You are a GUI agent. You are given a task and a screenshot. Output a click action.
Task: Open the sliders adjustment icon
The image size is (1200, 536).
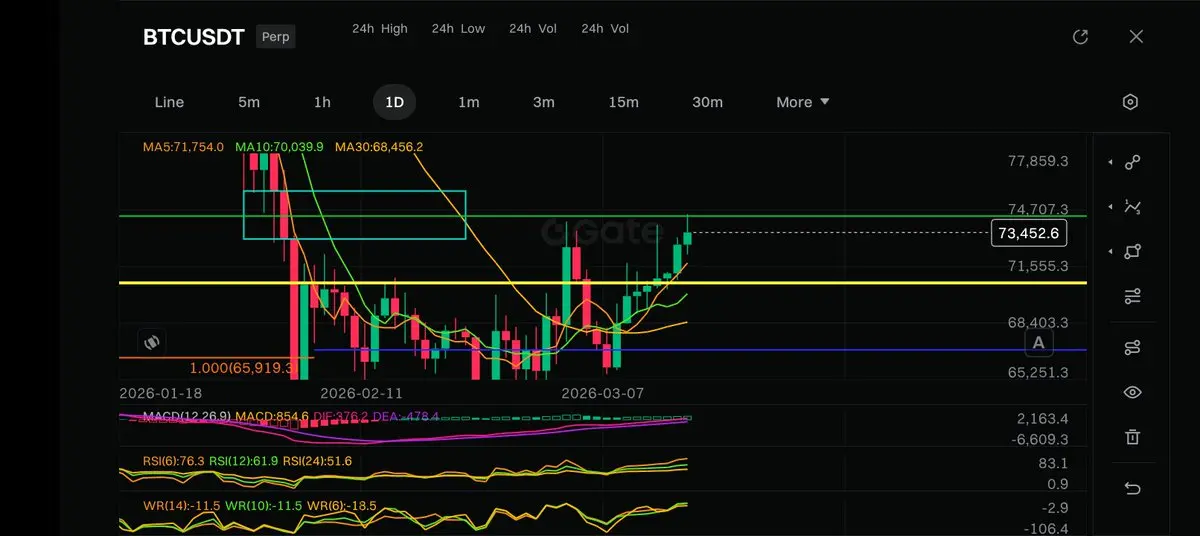(x=1132, y=296)
